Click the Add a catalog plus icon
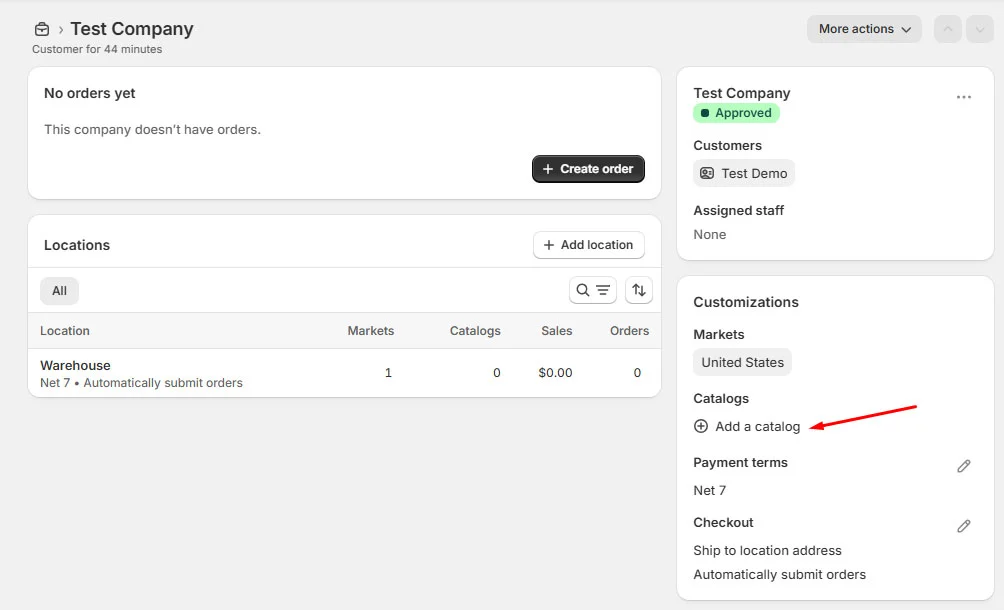Viewport: 1004px width, 610px height. pos(700,426)
